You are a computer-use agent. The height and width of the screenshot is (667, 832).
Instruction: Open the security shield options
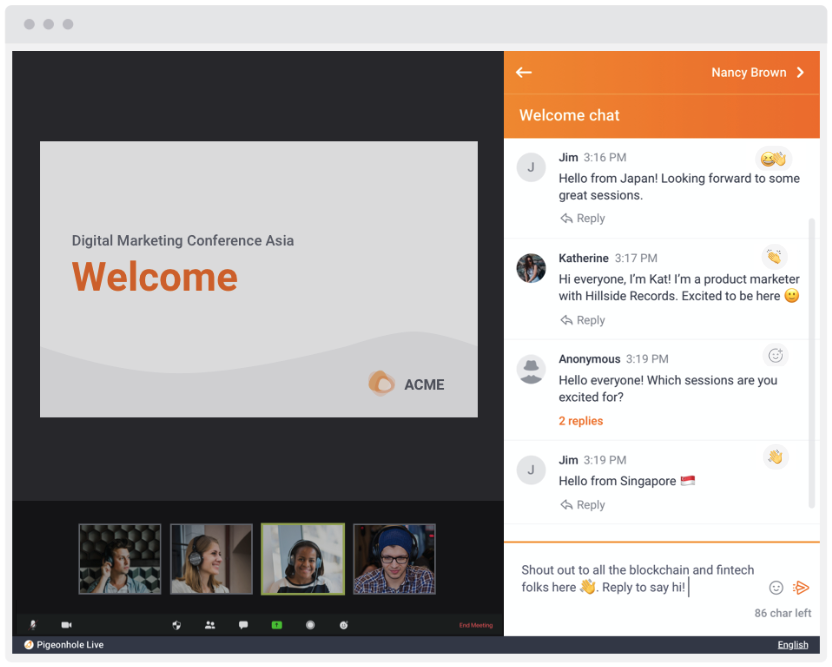coord(177,625)
